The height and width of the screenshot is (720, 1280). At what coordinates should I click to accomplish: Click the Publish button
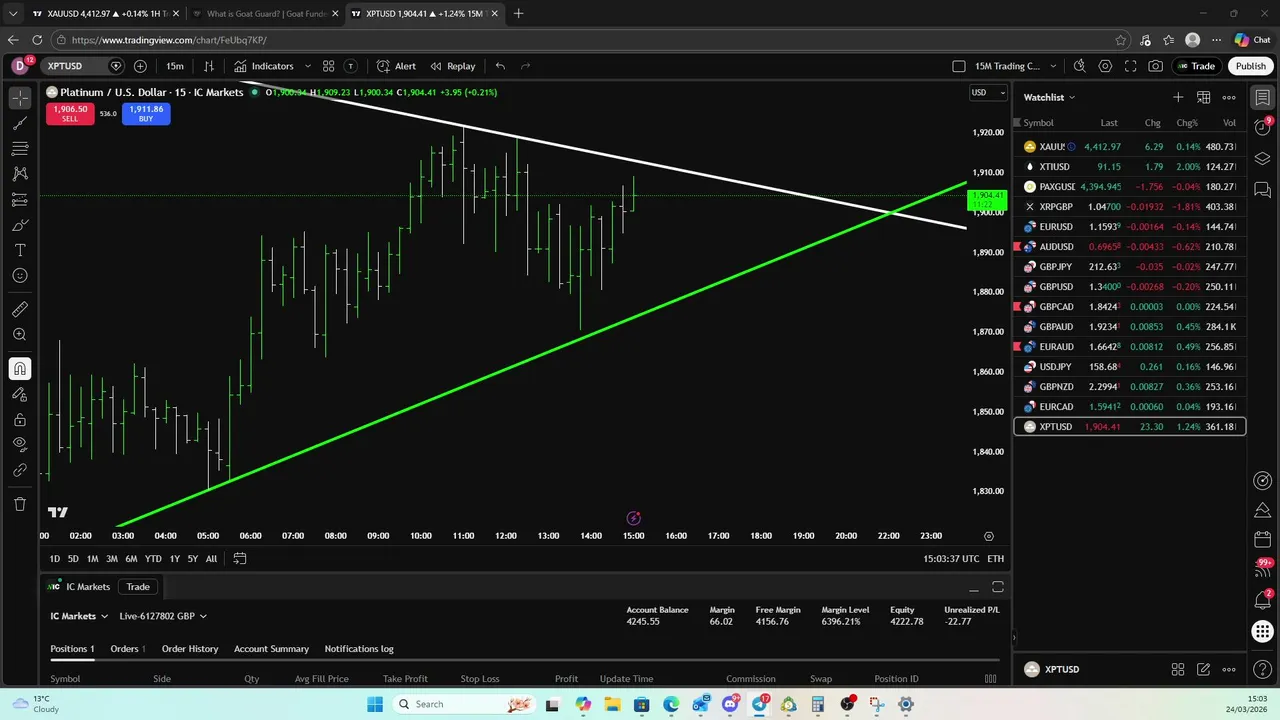(x=1250, y=66)
